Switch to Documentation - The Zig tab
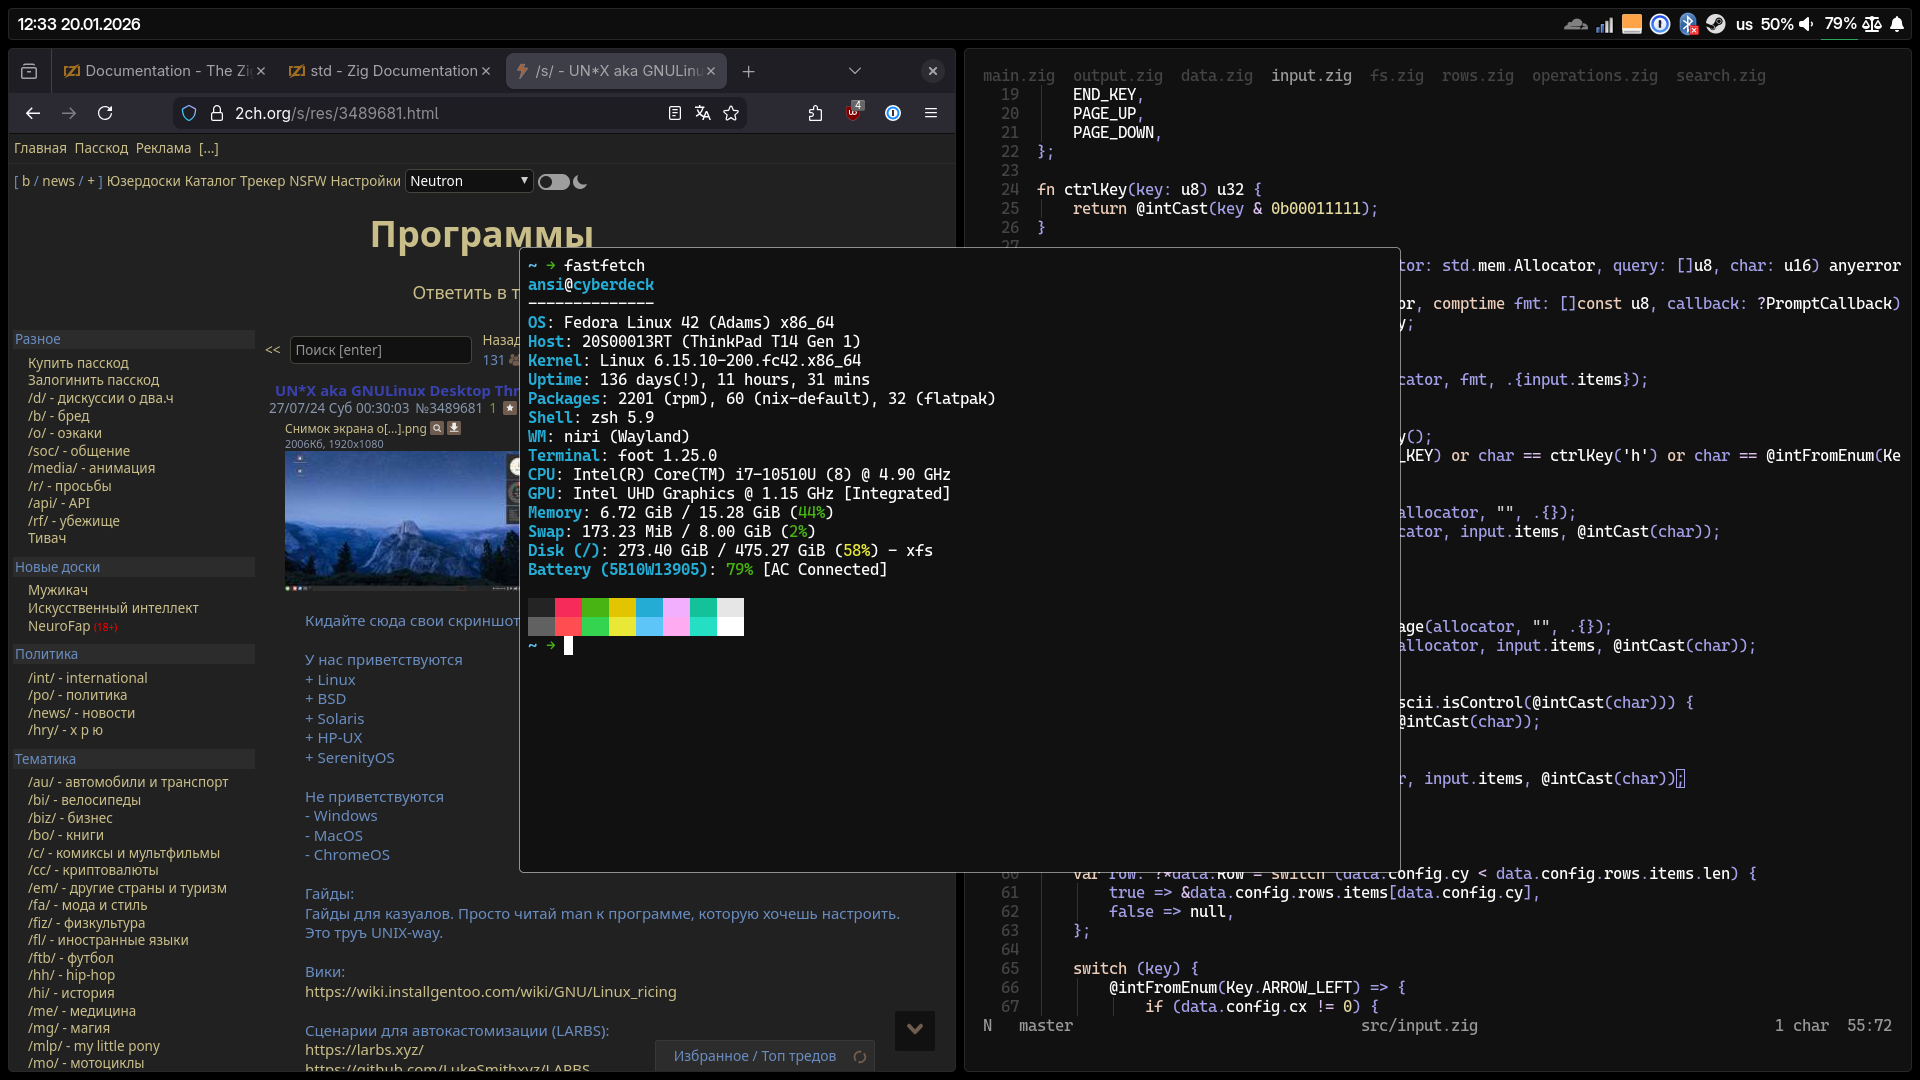 click(166, 71)
